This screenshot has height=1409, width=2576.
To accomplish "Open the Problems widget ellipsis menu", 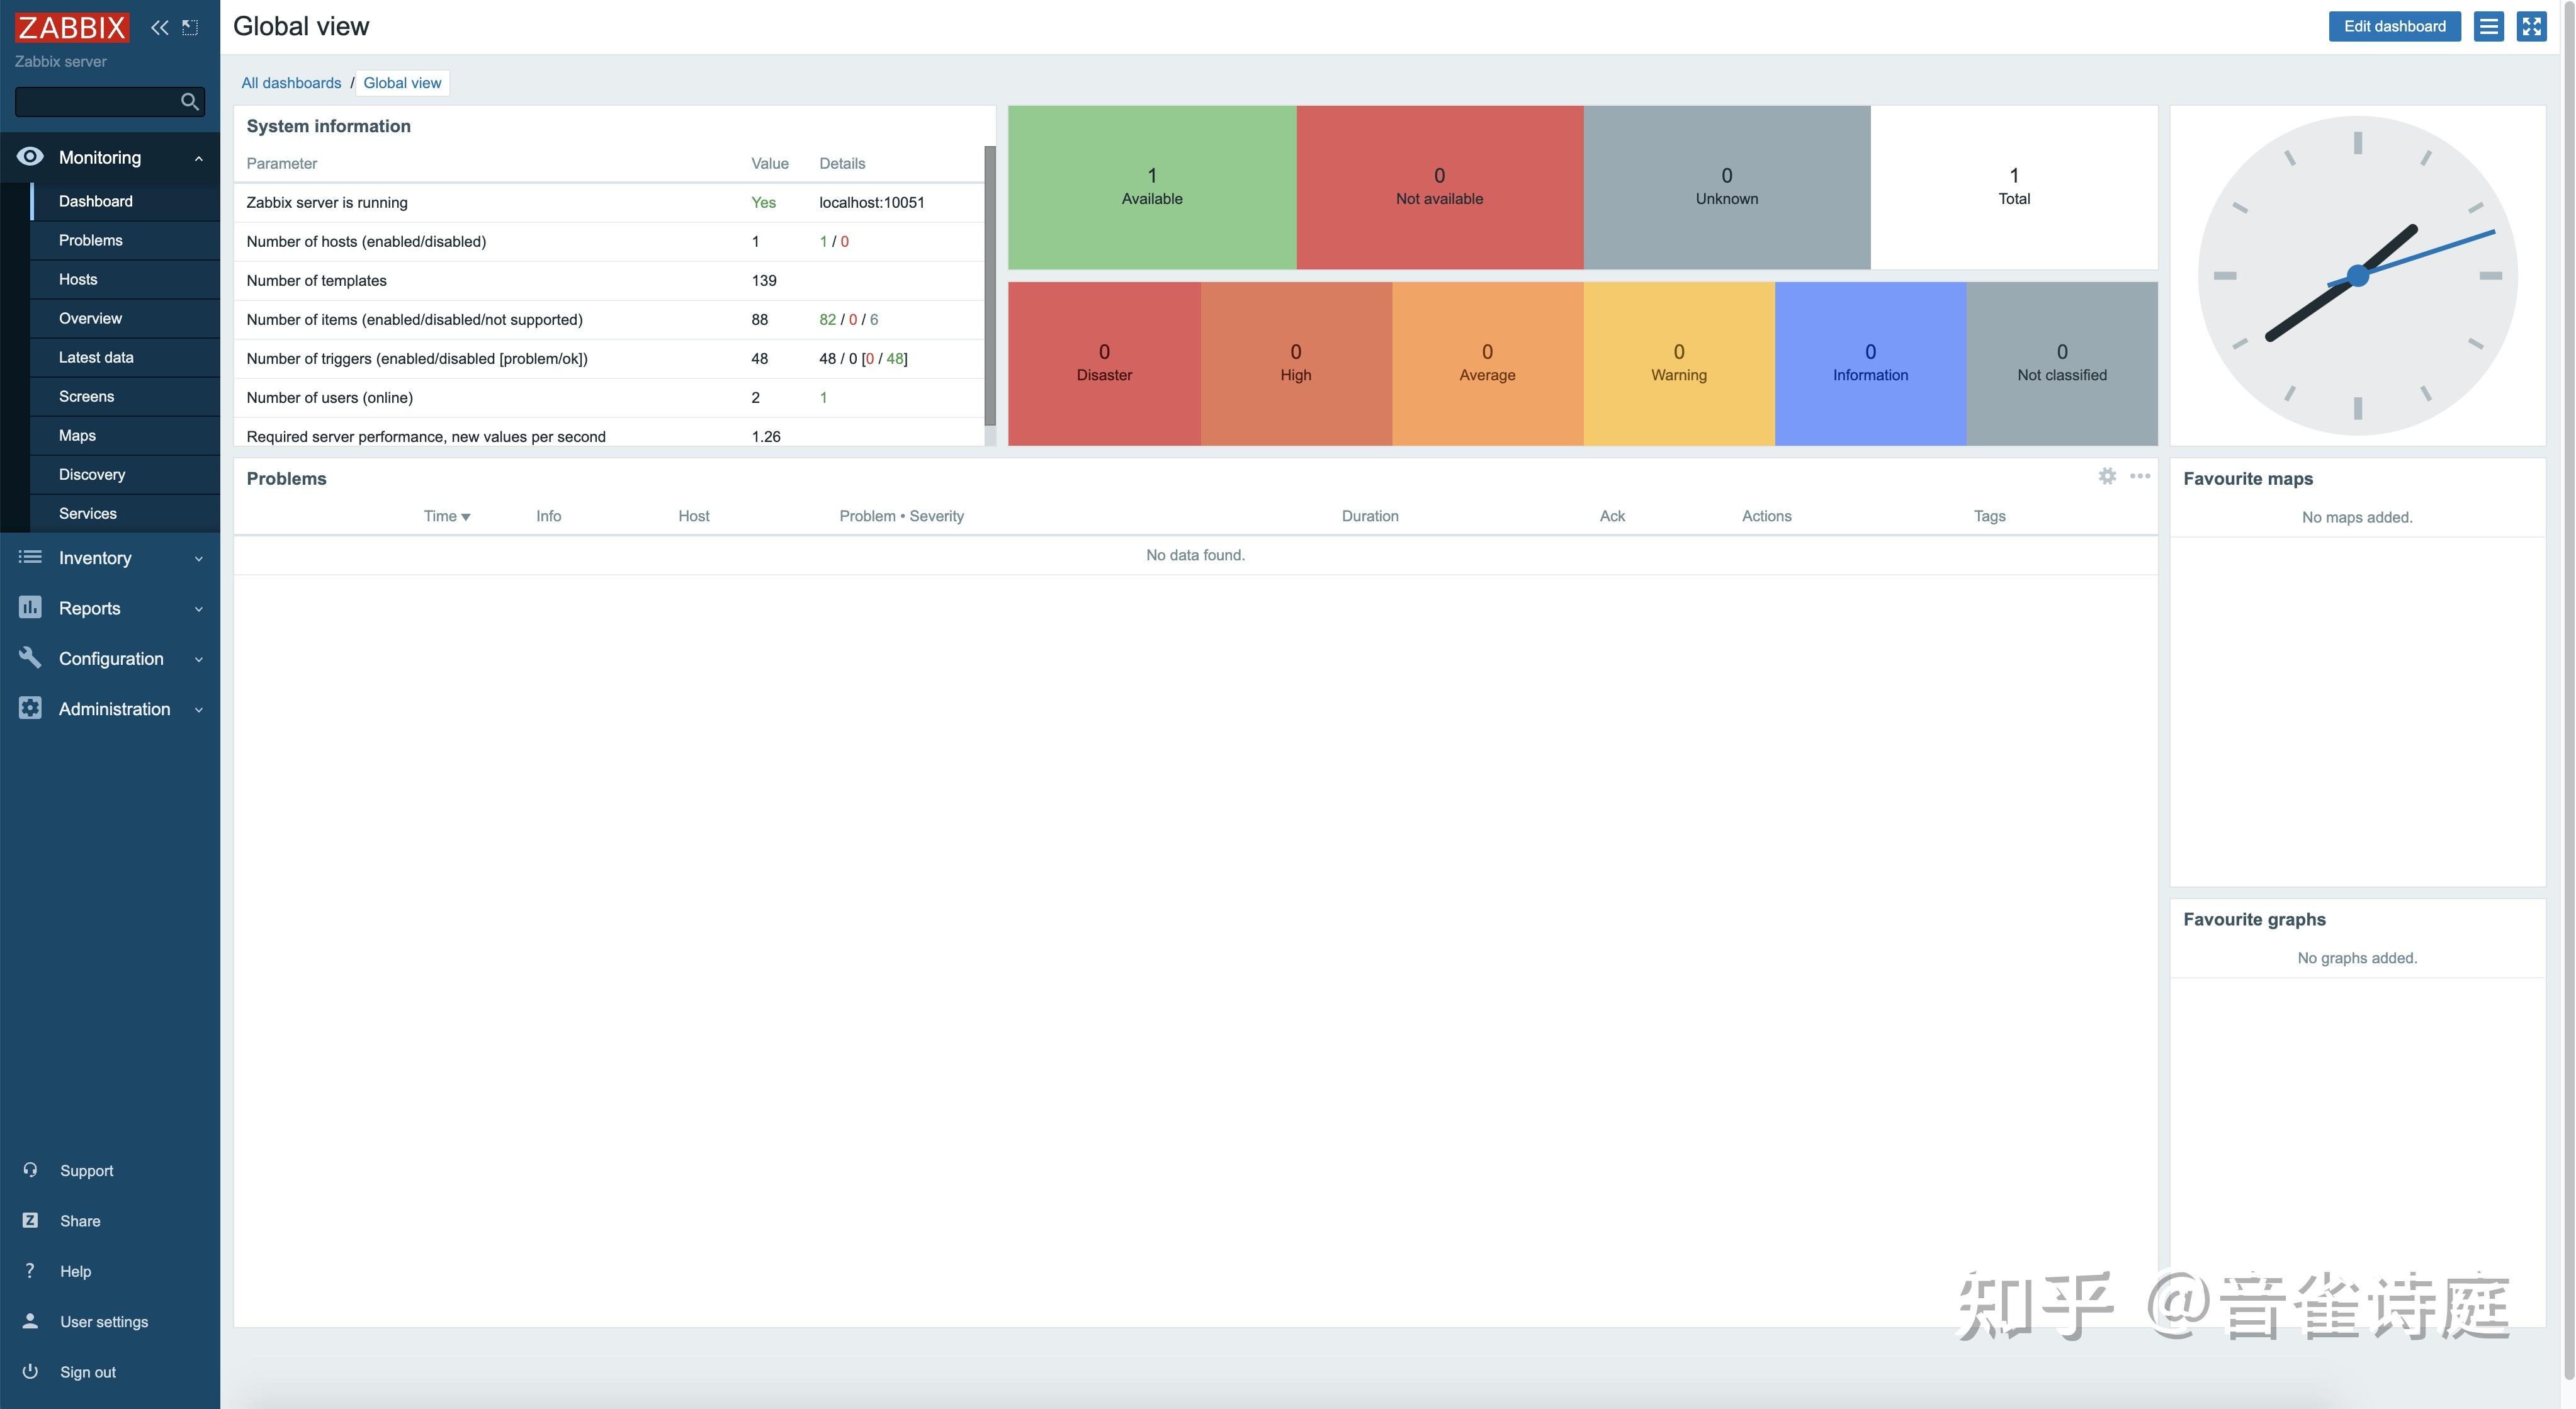I will pos(2140,477).
